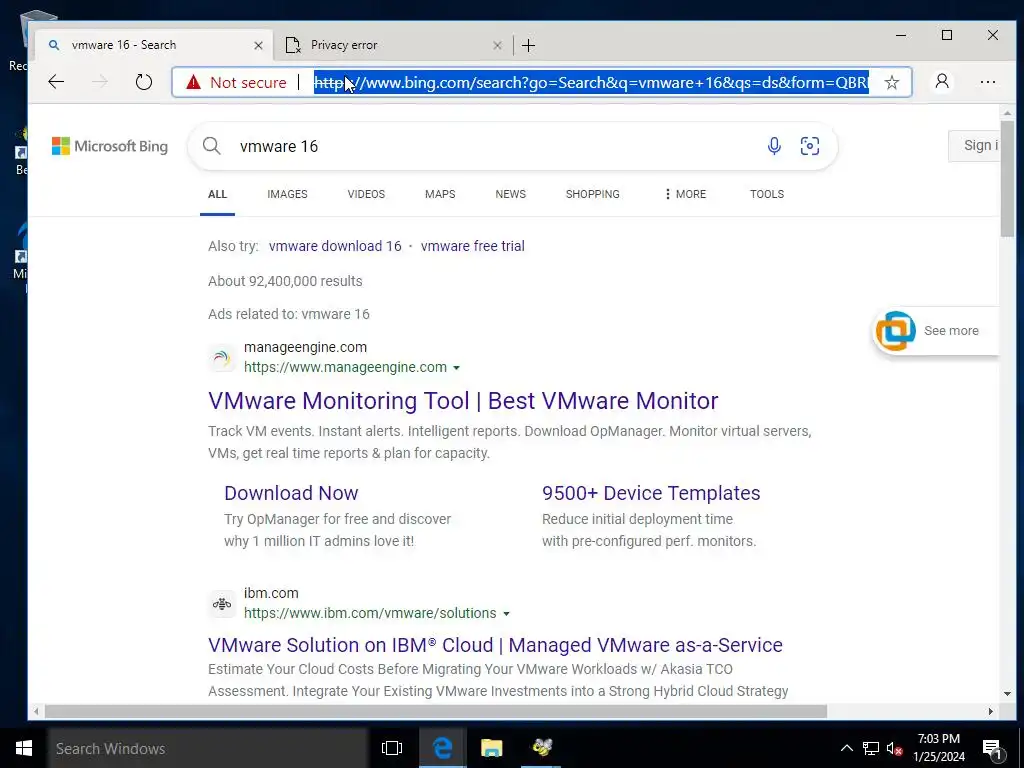
Task: Click the manageengine.com site favicon
Action: [221, 358]
